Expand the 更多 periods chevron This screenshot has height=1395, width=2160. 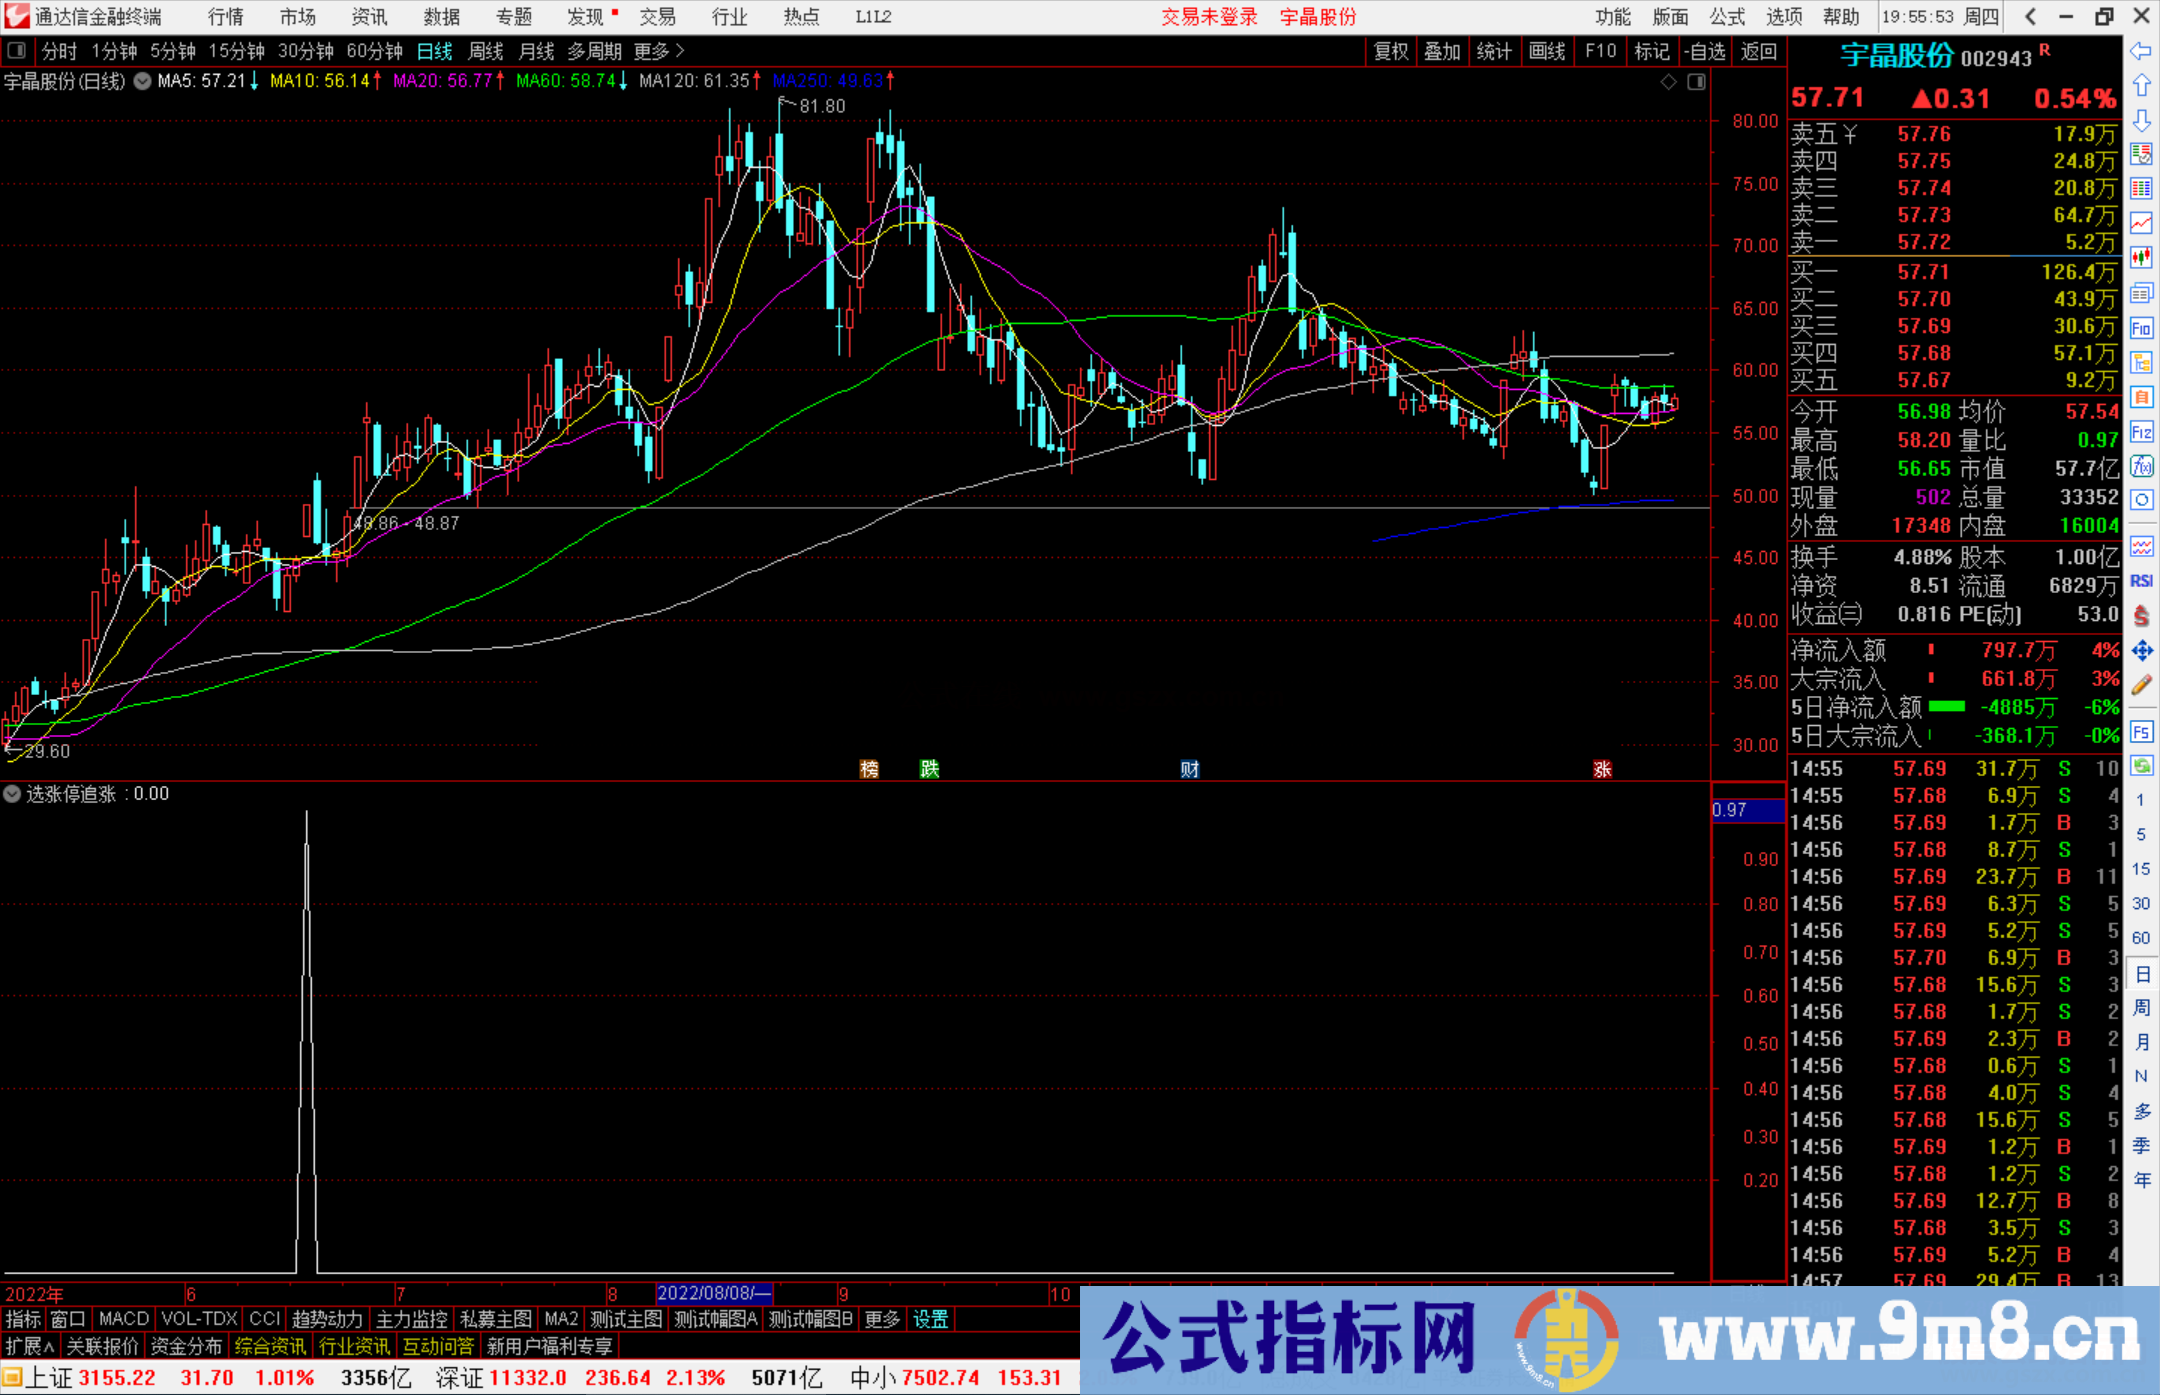click(x=680, y=50)
